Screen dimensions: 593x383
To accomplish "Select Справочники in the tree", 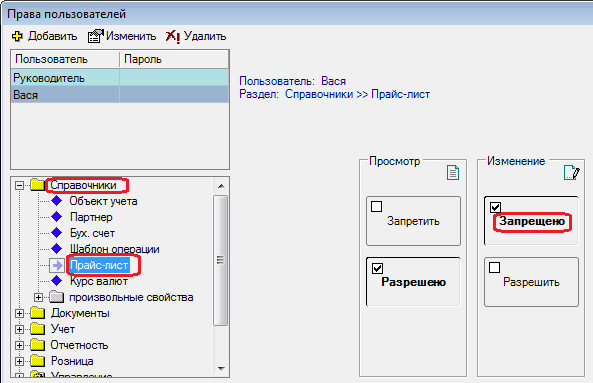I will [x=83, y=185].
